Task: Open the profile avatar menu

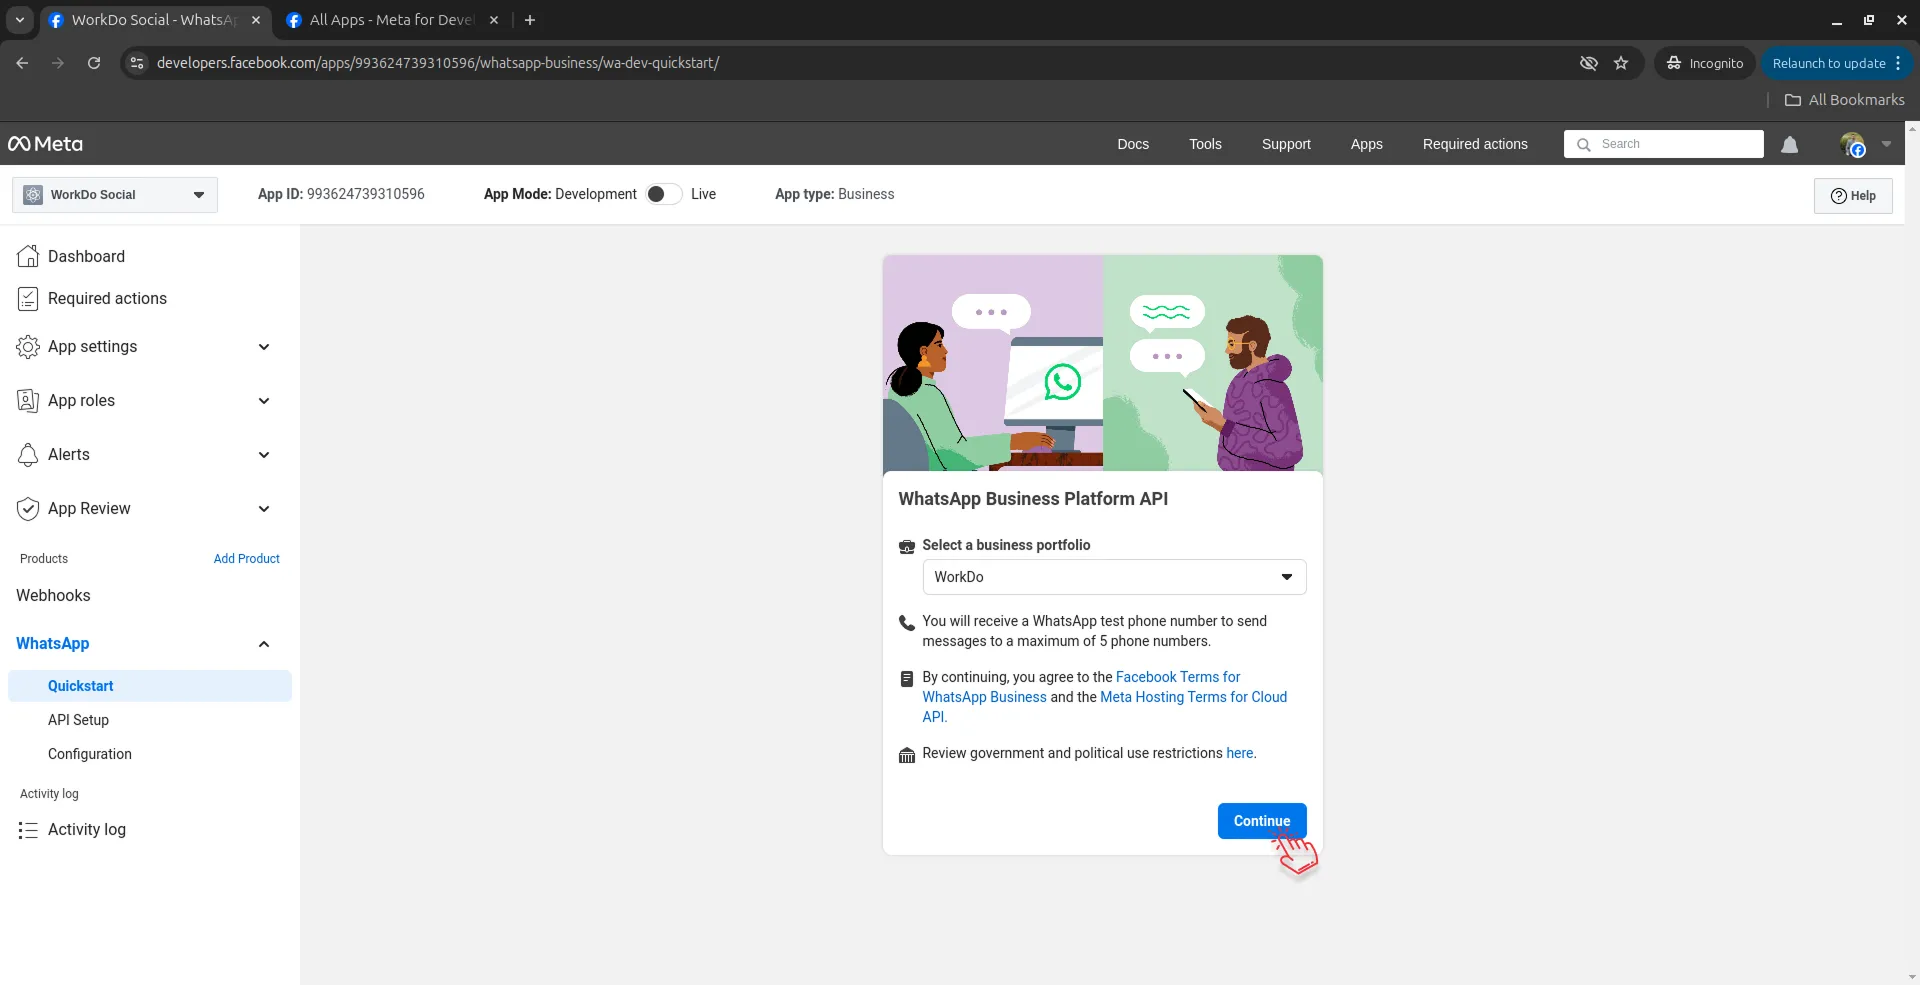Action: click(1852, 145)
